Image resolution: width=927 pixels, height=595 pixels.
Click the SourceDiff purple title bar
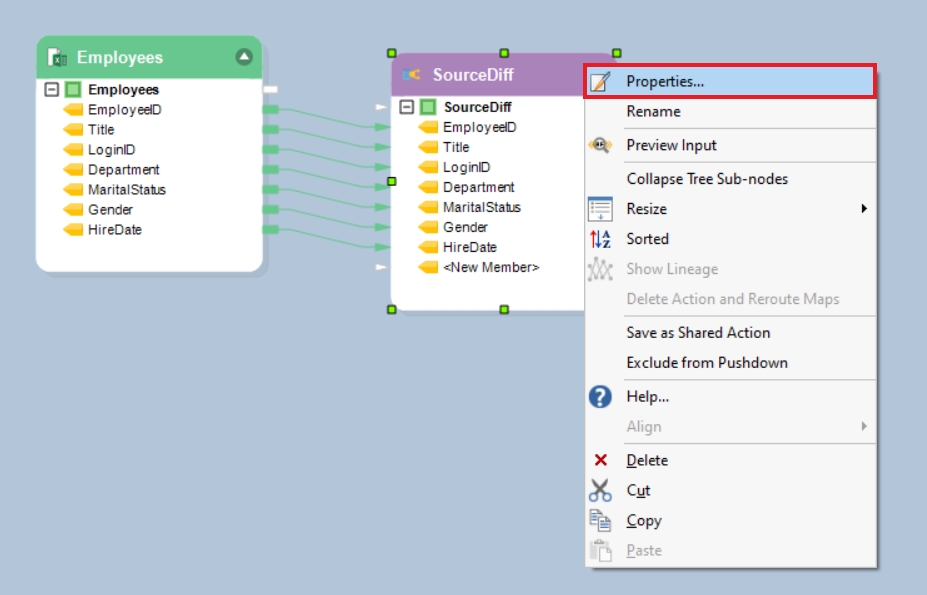click(500, 75)
